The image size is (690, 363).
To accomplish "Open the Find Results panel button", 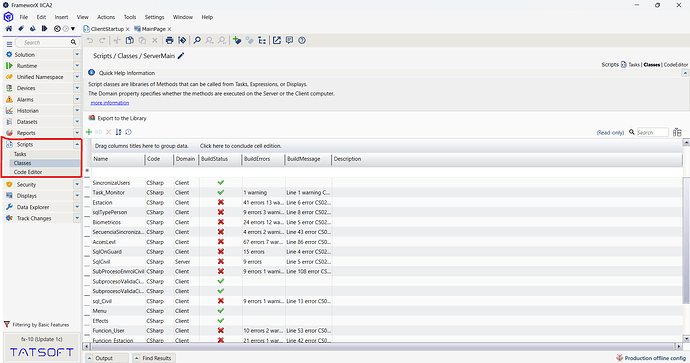I will point(154,358).
